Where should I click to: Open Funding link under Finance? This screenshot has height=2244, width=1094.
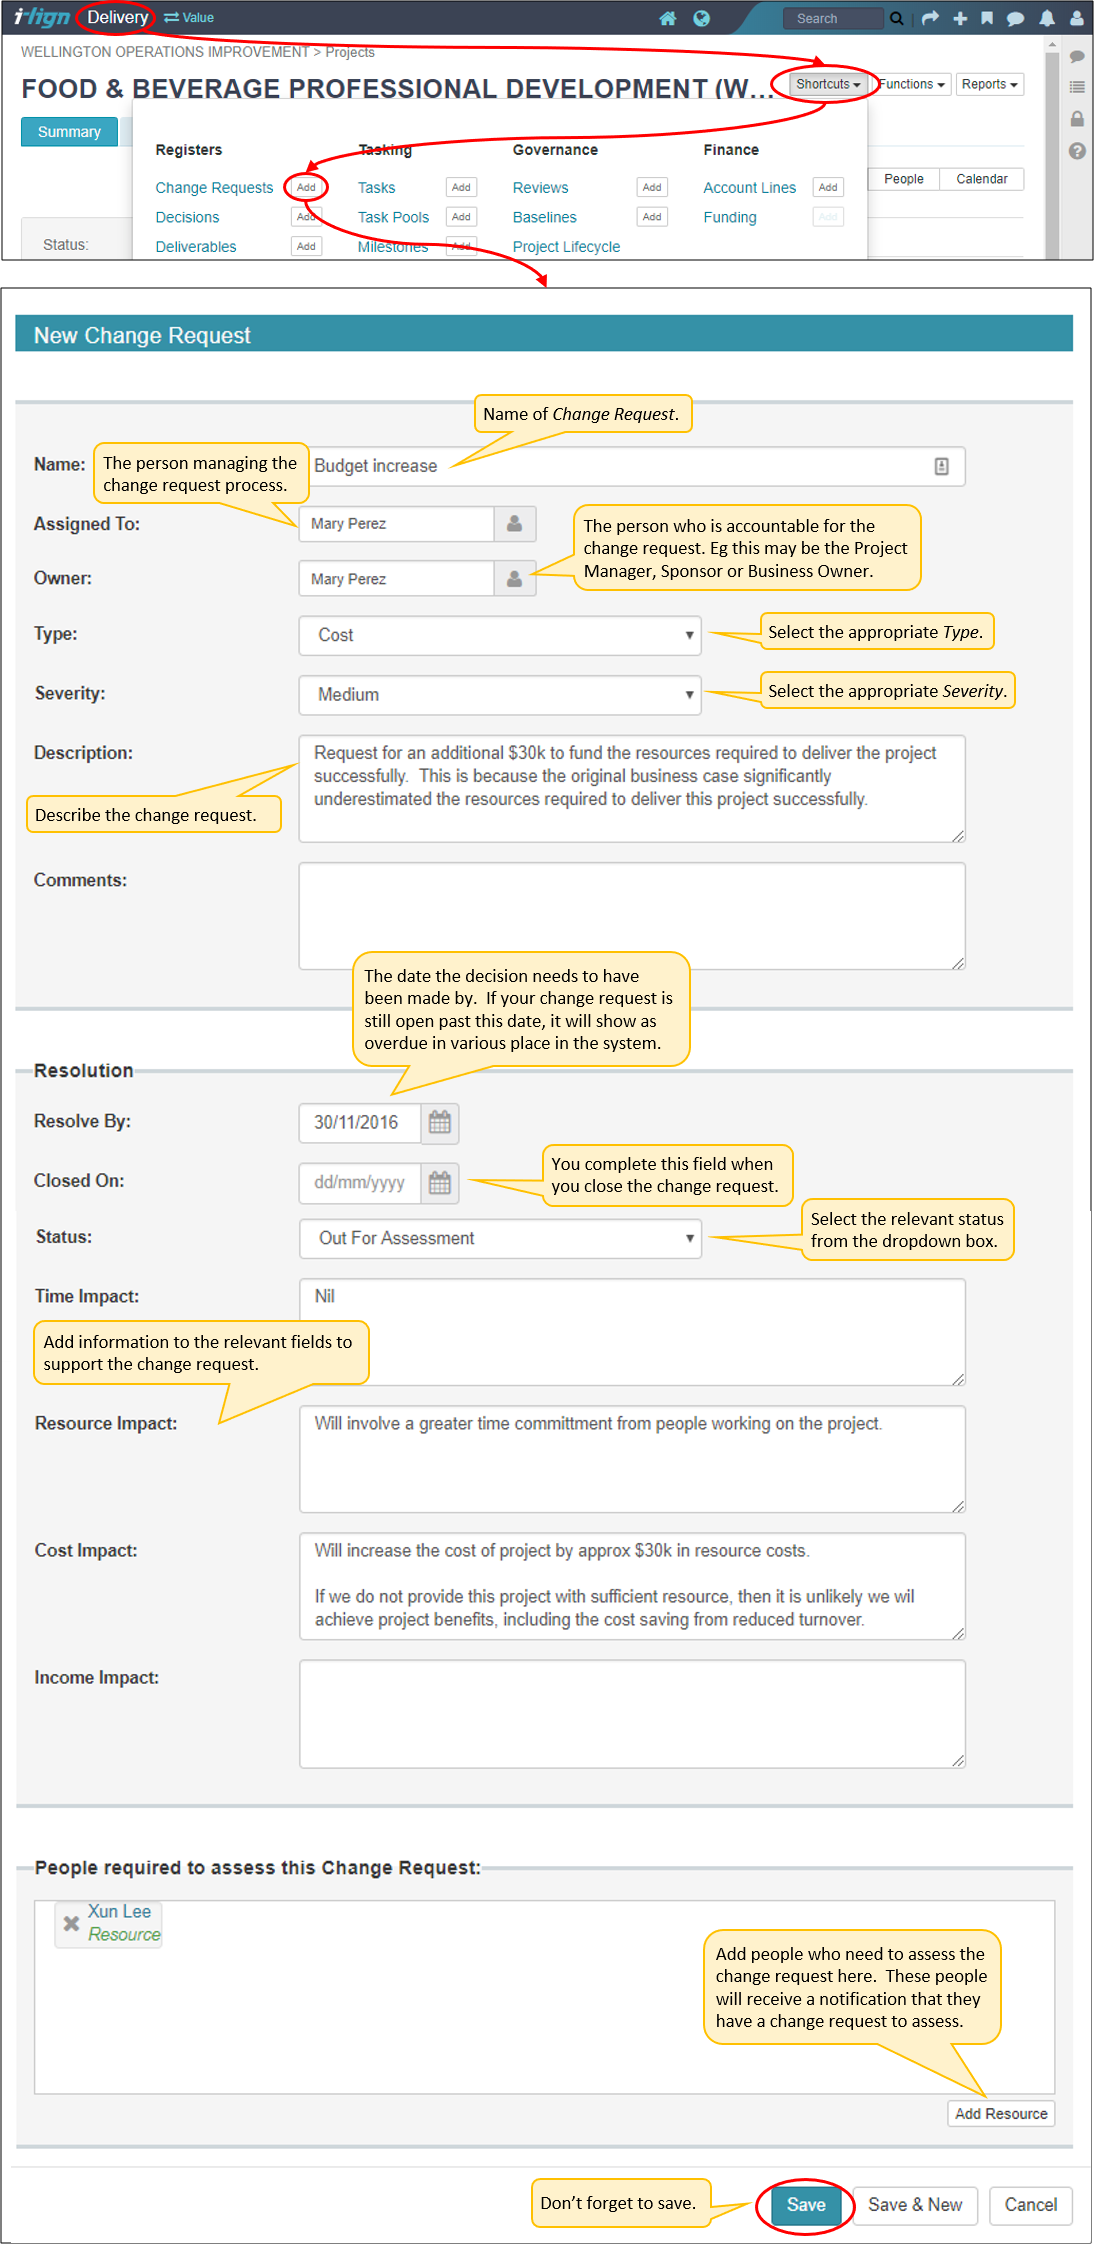pos(730,217)
